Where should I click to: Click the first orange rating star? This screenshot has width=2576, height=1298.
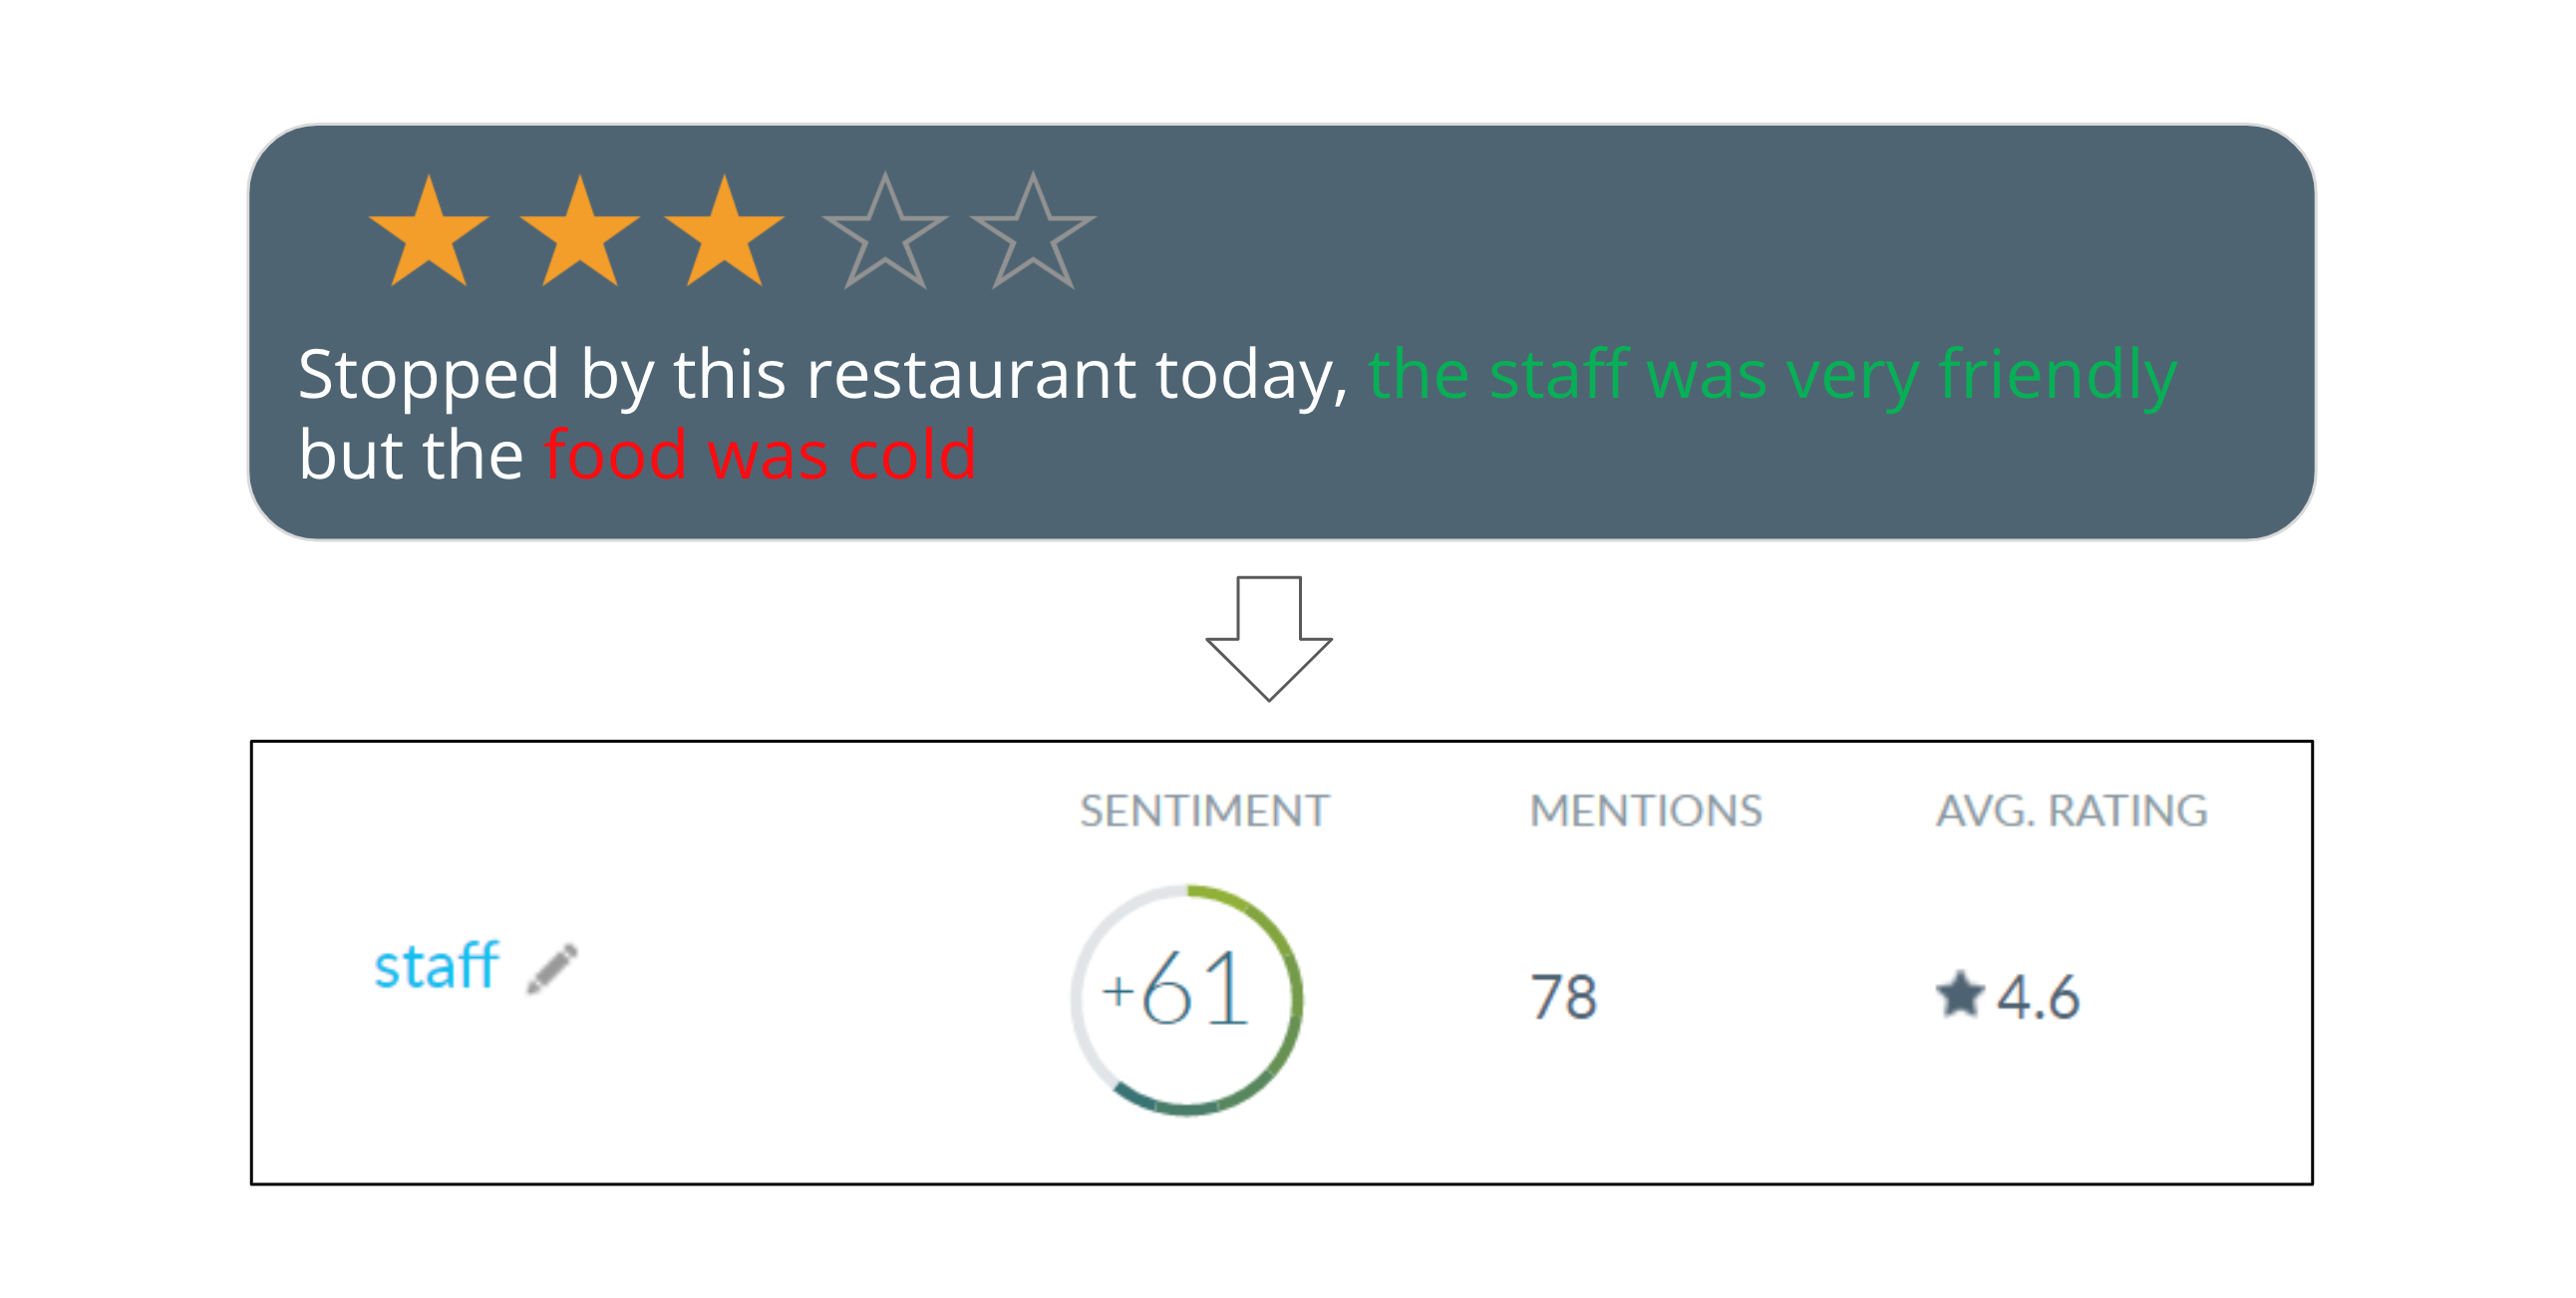[x=429, y=233]
